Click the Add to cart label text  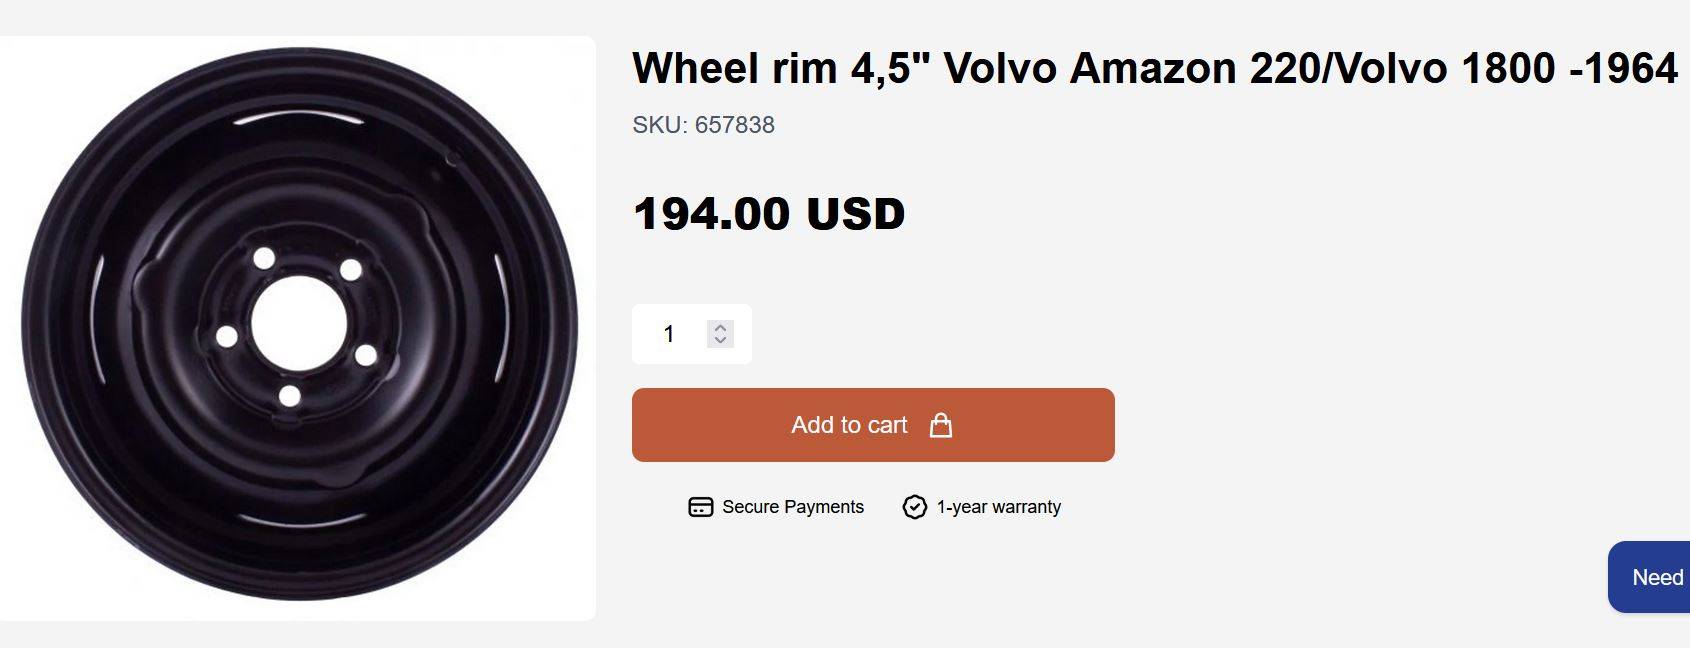[849, 425]
